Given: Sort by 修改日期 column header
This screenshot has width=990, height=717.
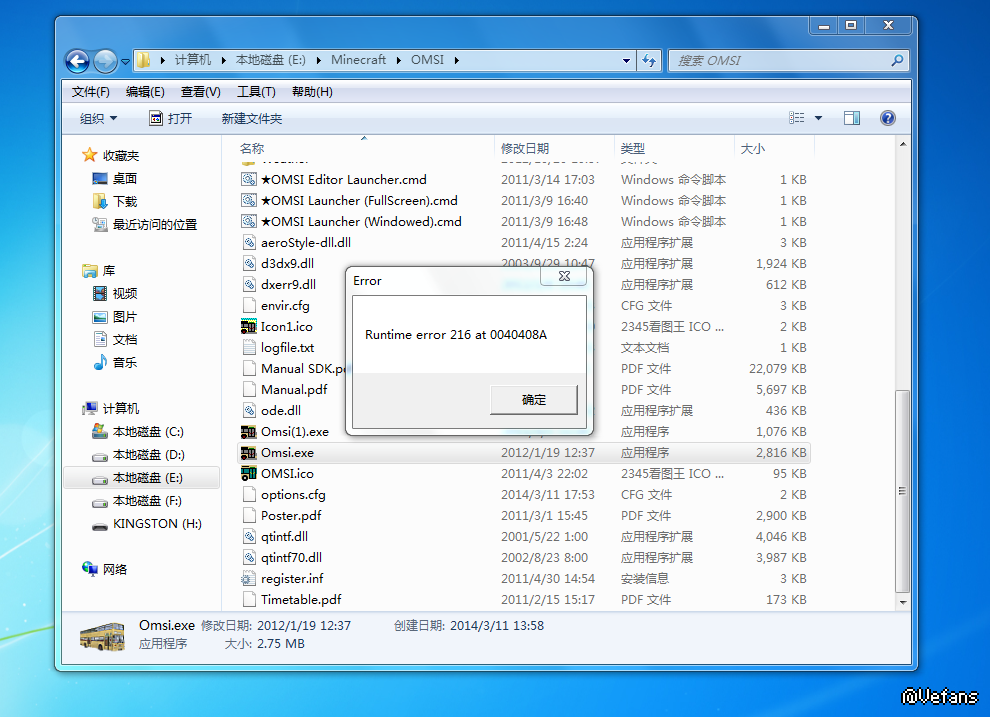Looking at the screenshot, I should (554, 148).
